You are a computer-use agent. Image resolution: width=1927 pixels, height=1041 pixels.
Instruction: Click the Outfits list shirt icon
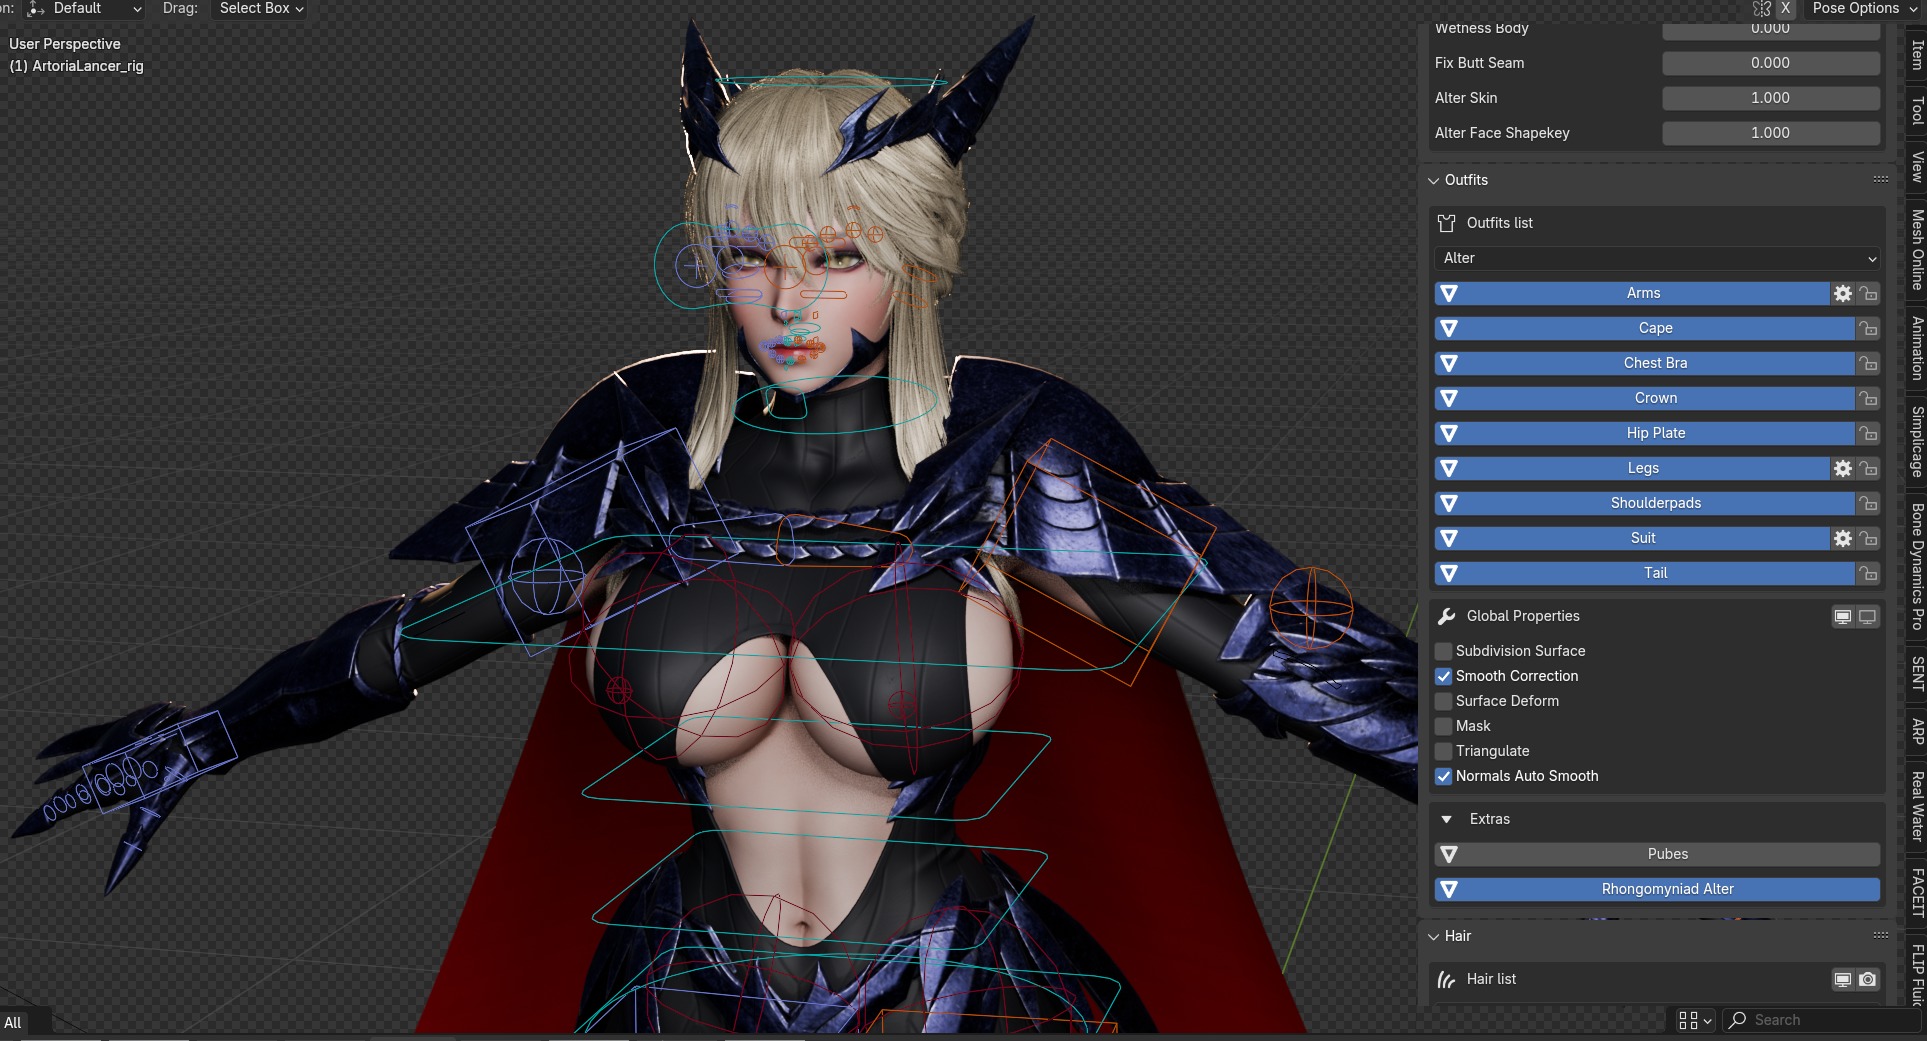[1446, 223]
